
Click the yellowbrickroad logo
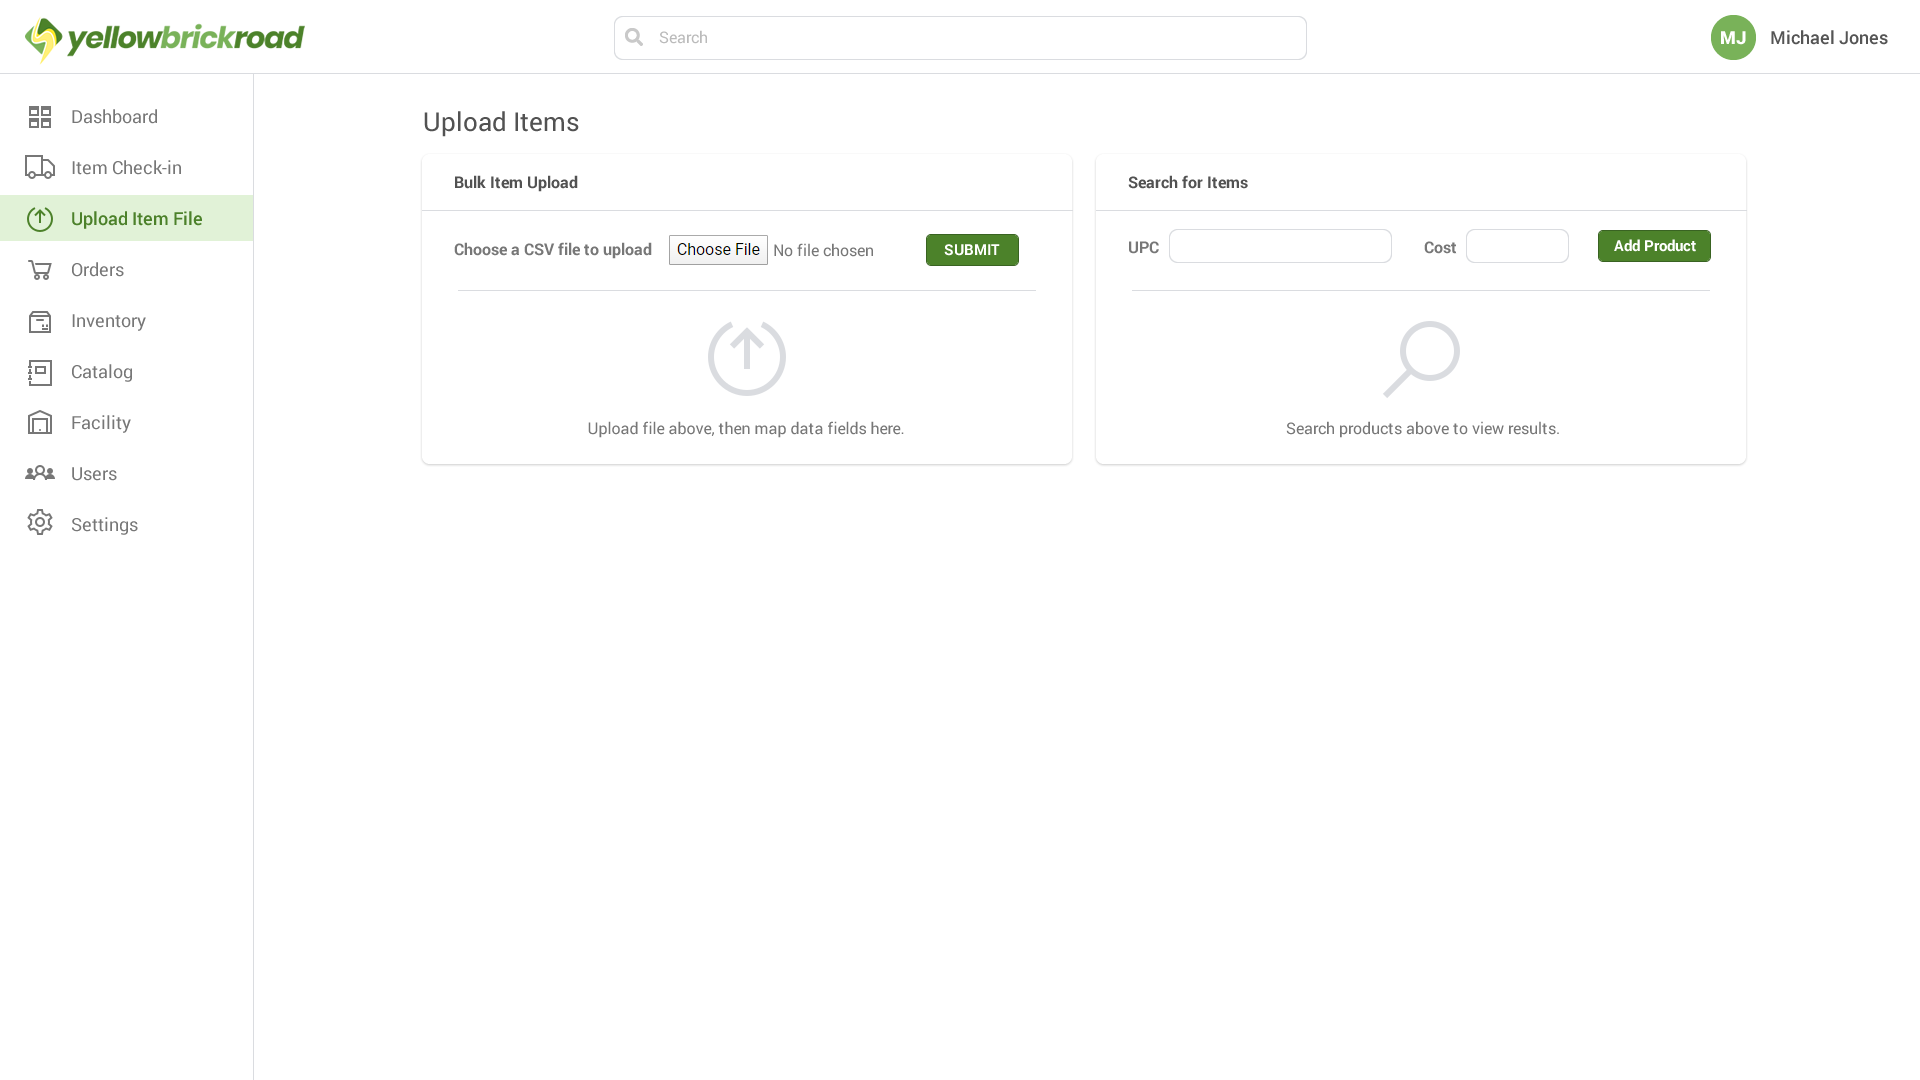(x=165, y=39)
